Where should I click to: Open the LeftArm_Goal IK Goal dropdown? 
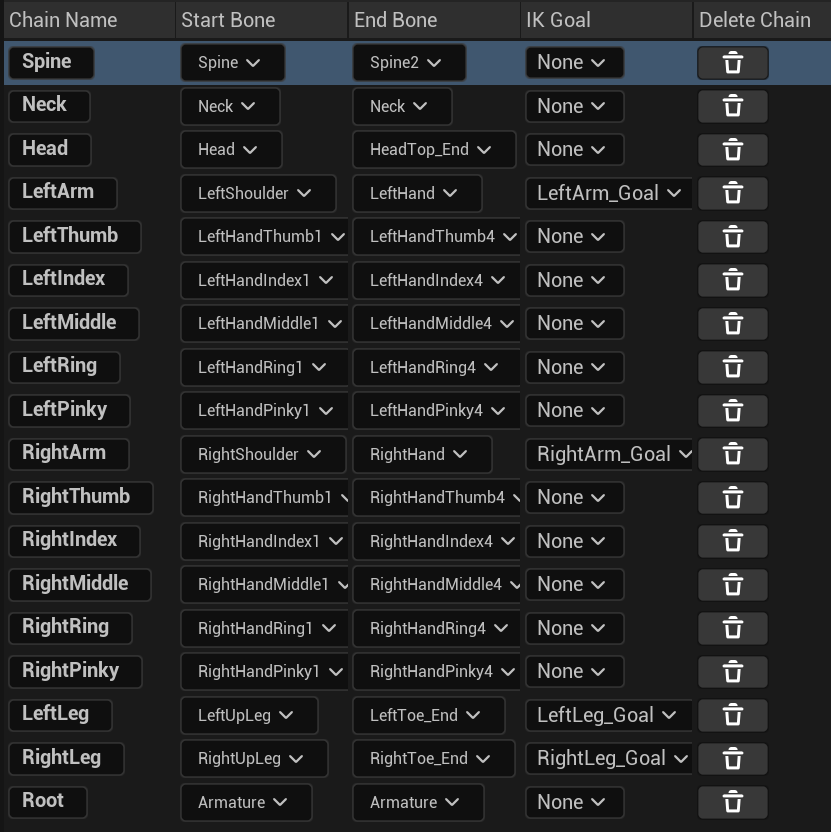[x=609, y=193]
